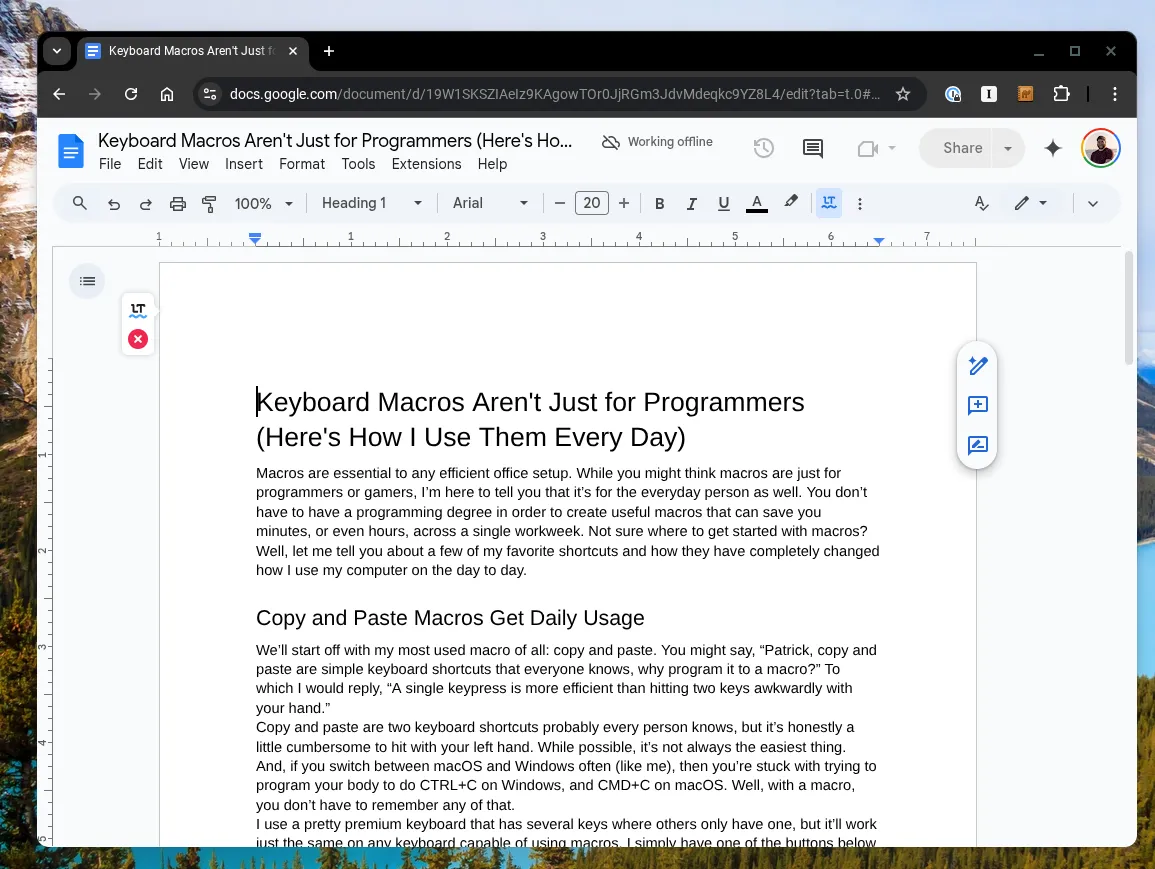
Task: Click the print icon in toolbar
Action: (x=178, y=204)
